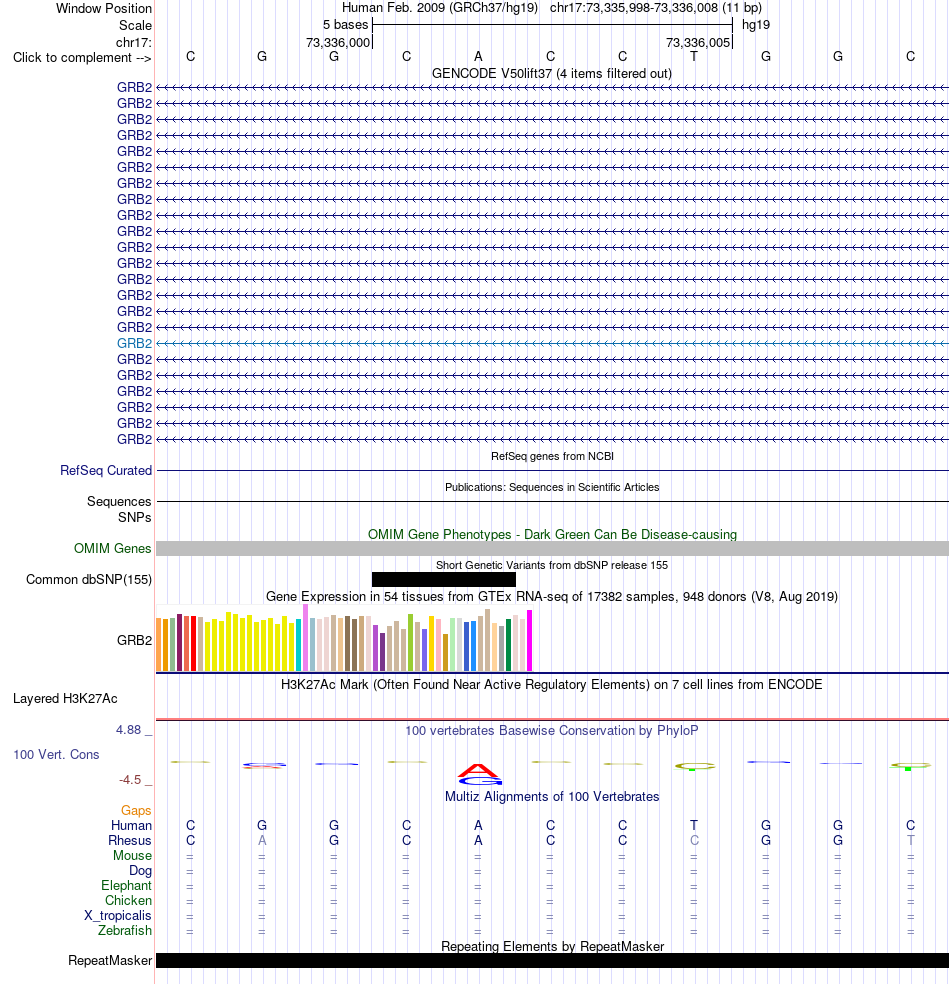Click the 73,336,000 coordinate marker
950x984 pixels.
click(x=338, y=43)
